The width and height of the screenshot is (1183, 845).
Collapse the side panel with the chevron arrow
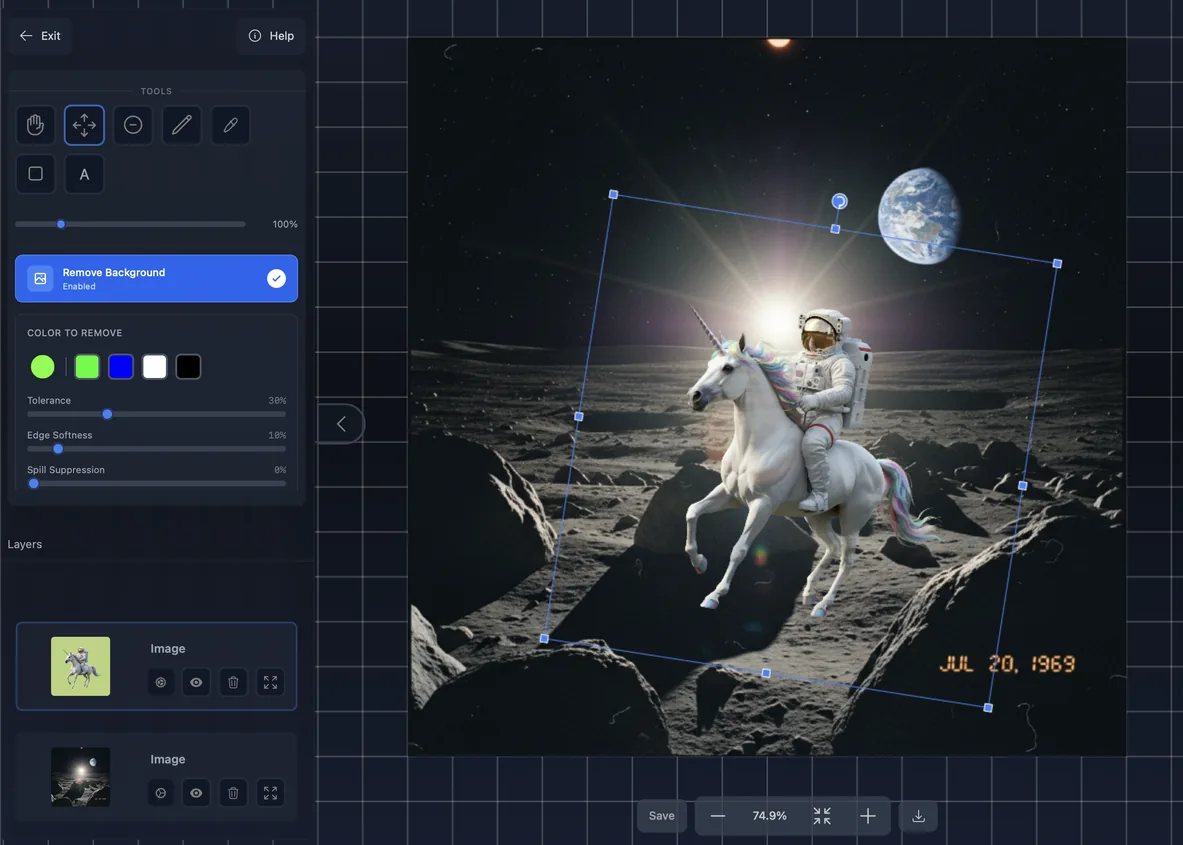pyautogui.click(x=340, y=423)
